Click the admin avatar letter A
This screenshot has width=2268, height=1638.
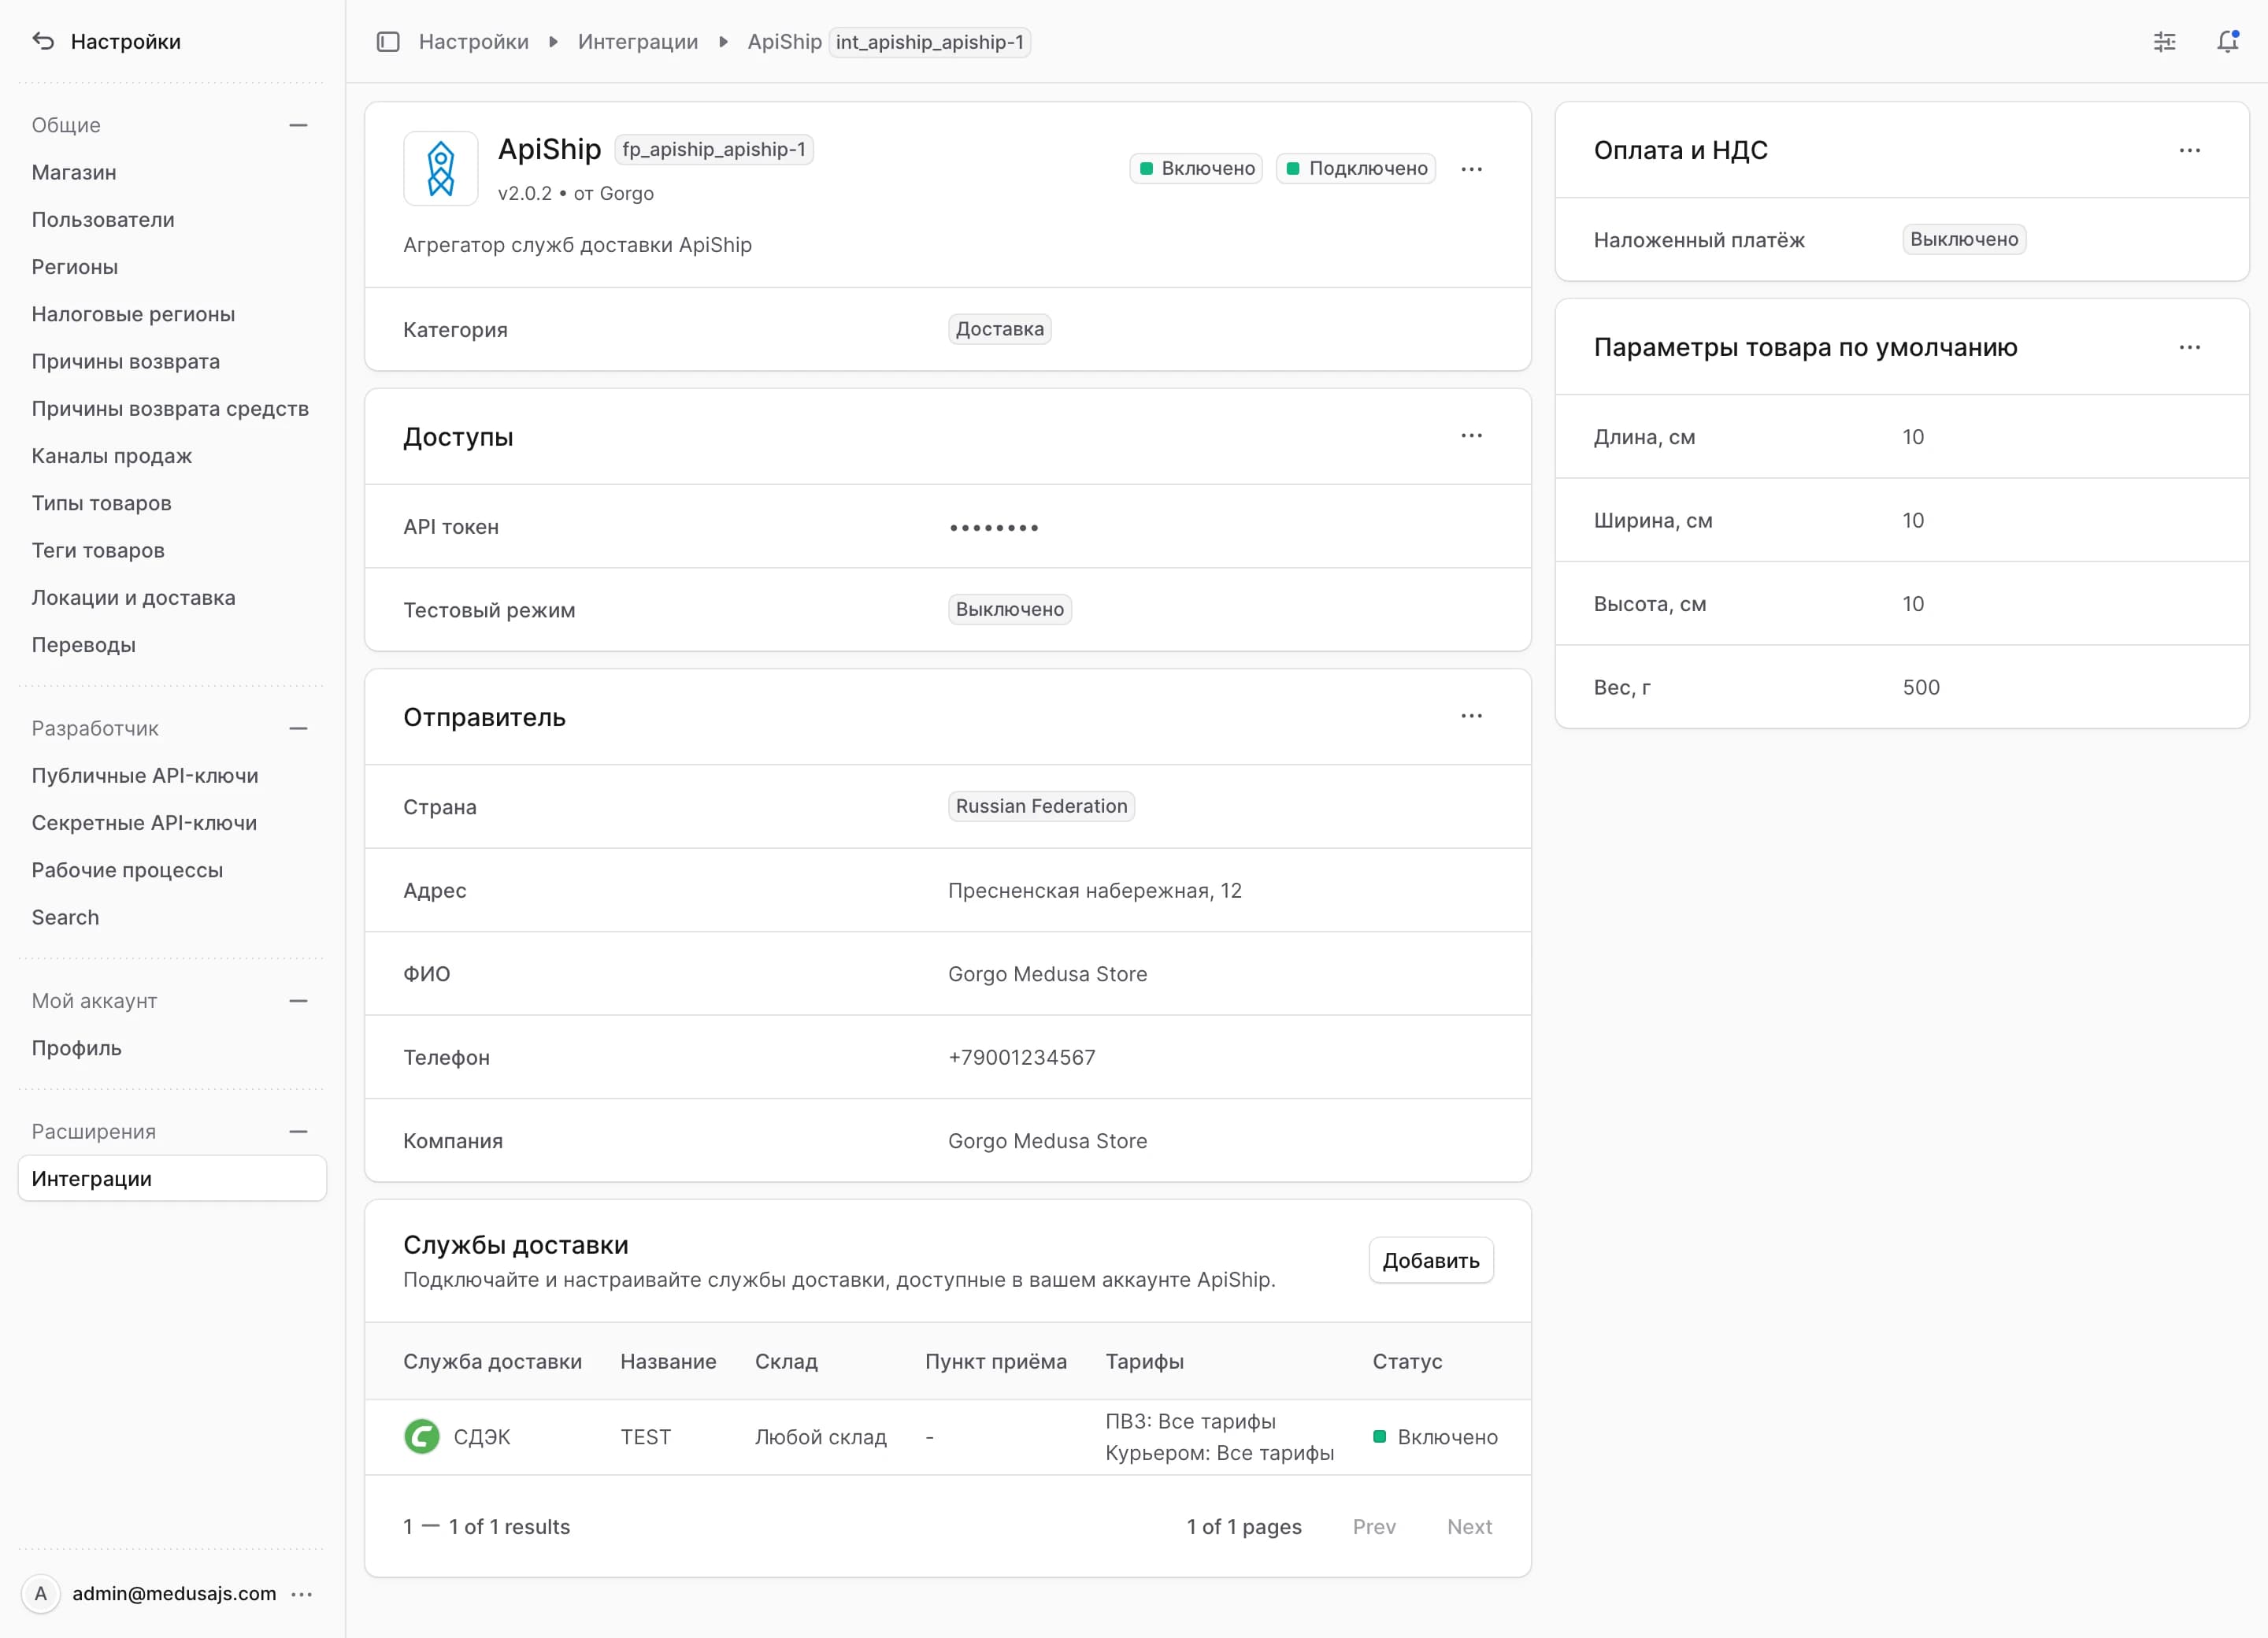[x=41, y=1593]
